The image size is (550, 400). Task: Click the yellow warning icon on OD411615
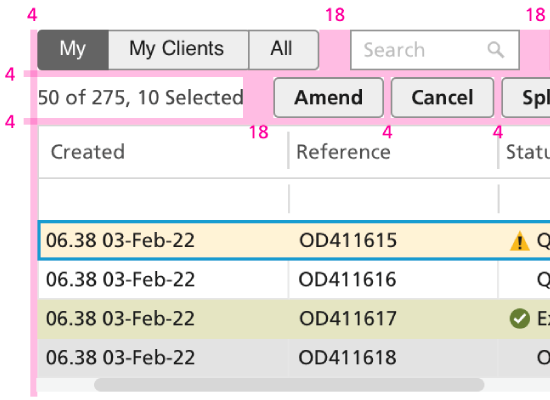coord(519,241)
